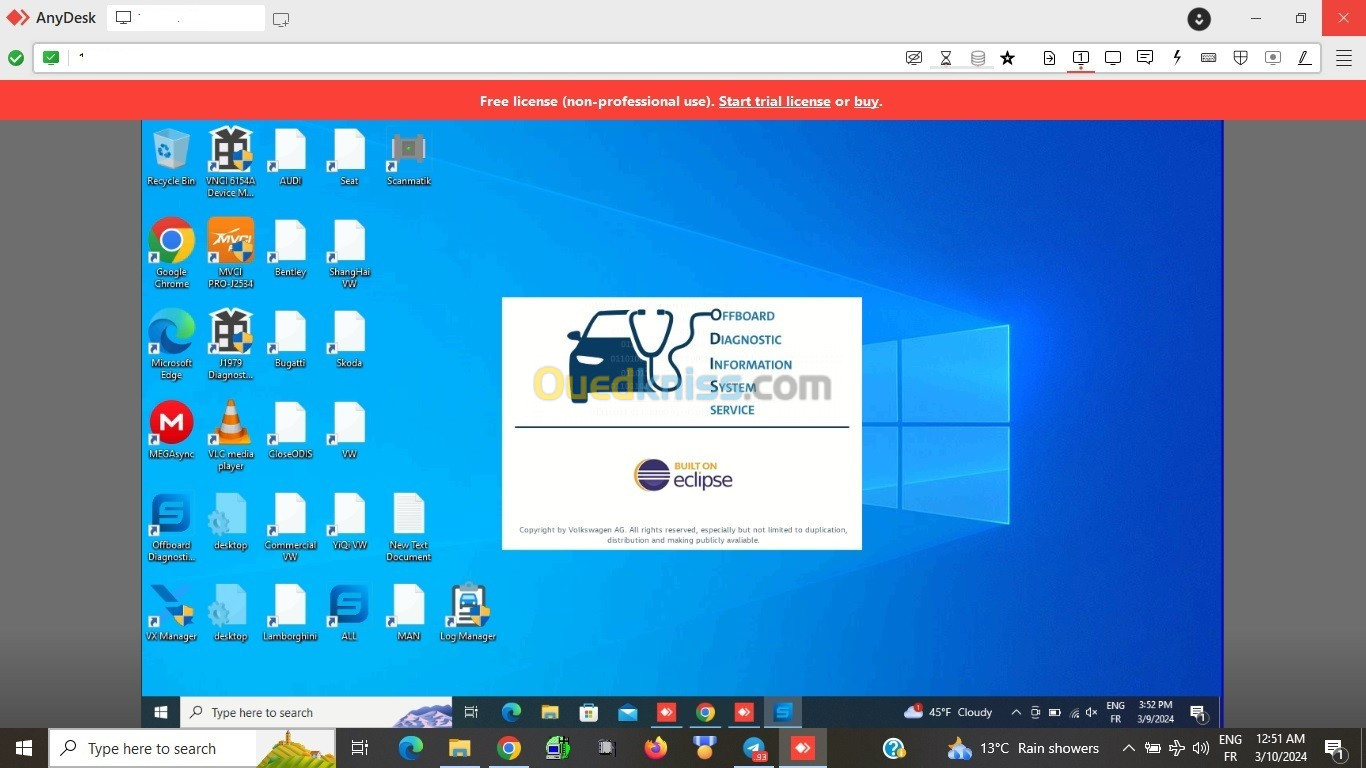Open Microsoft Store on remote taskbar
This screenshot has width=1366, height=768.
(589, 712)
